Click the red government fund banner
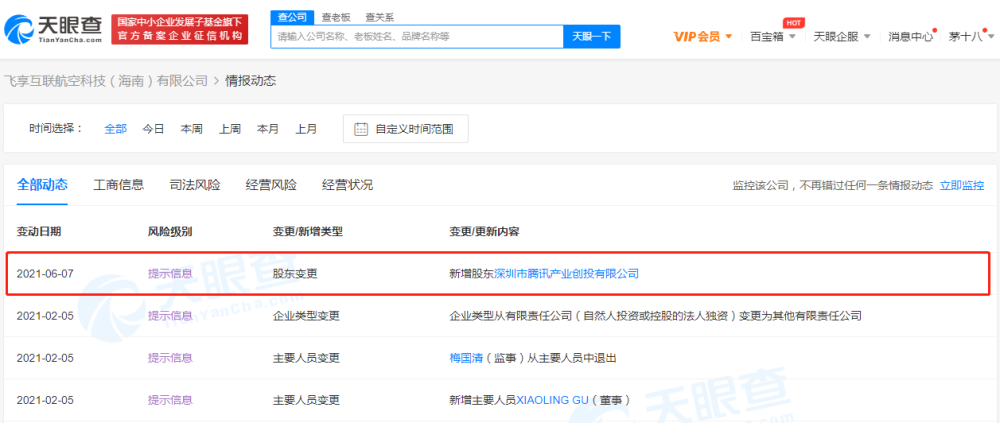1000x423 pixels. click(x=180, y=29)
